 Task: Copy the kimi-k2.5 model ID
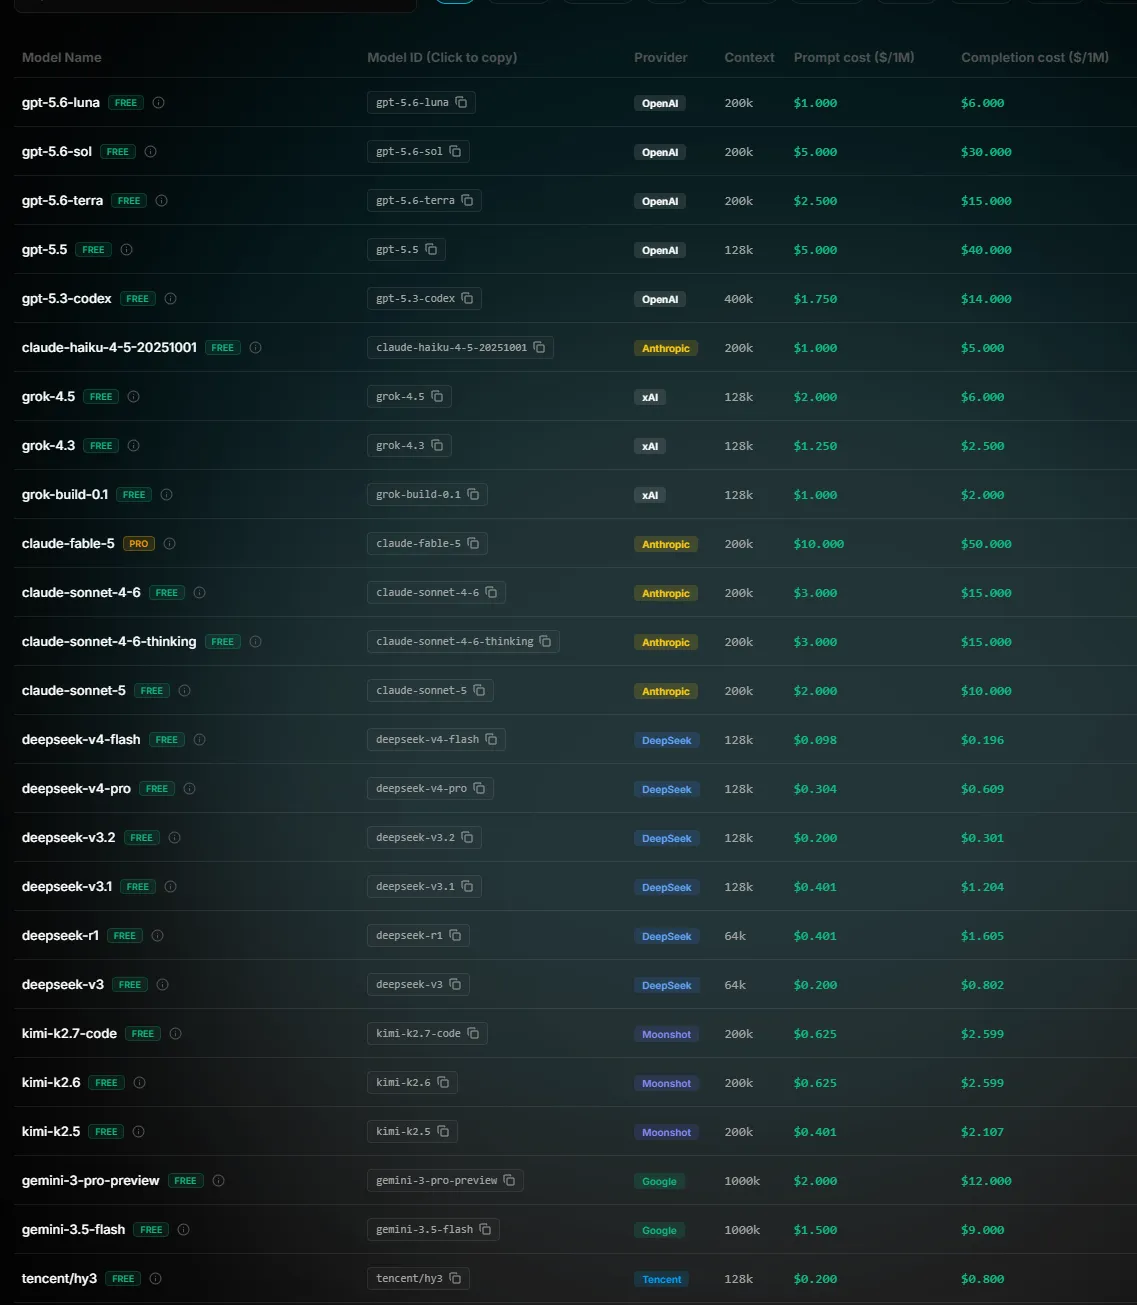(x=412, y=1132)
